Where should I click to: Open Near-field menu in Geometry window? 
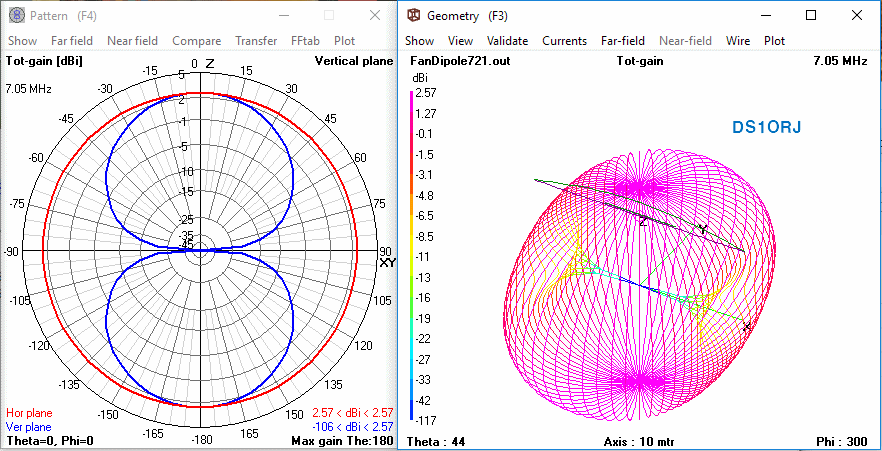pos(685,40)
